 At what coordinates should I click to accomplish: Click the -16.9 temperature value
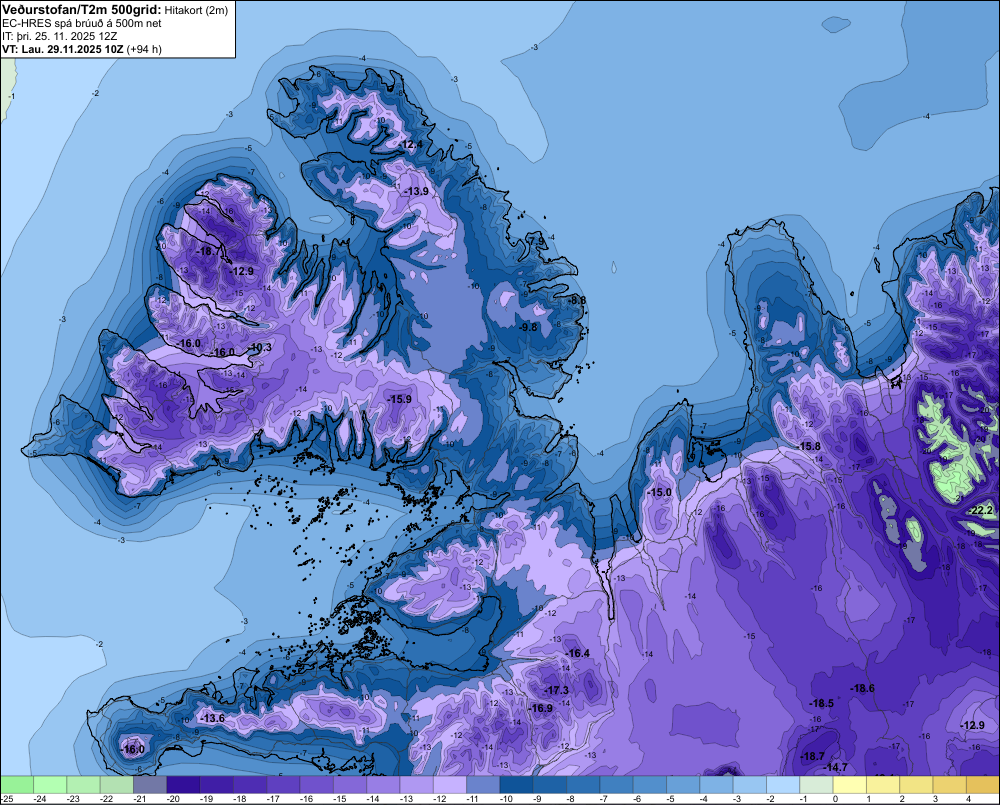541,708
